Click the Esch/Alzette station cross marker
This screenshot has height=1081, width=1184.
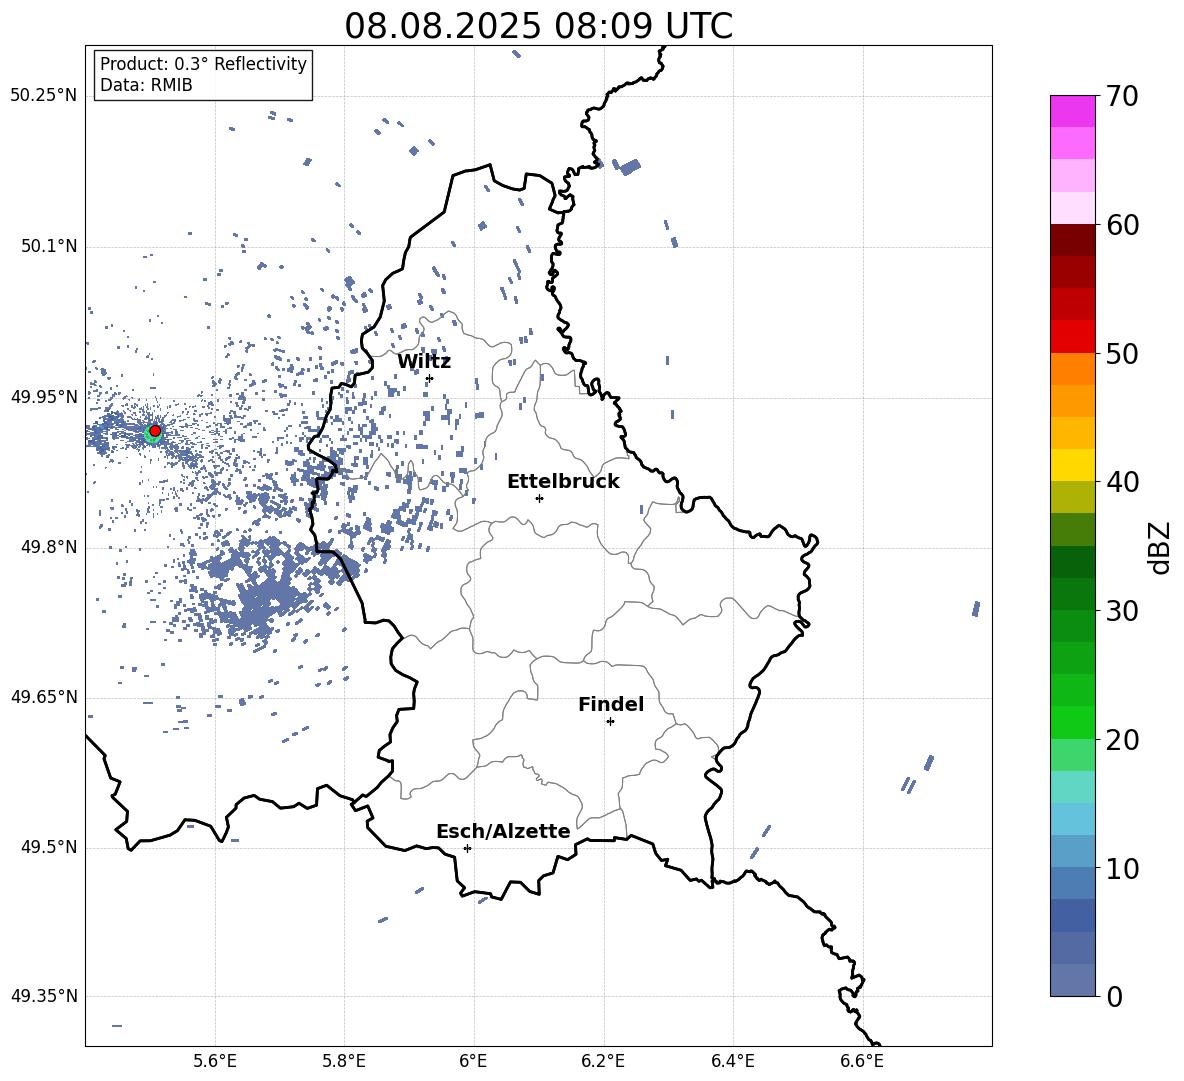click(467, 848)
